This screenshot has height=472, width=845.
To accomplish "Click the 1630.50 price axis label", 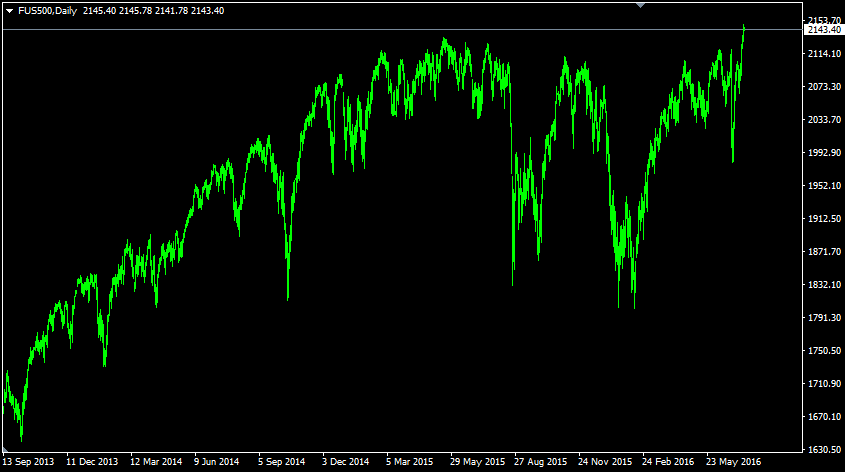I will click(824, 449).
